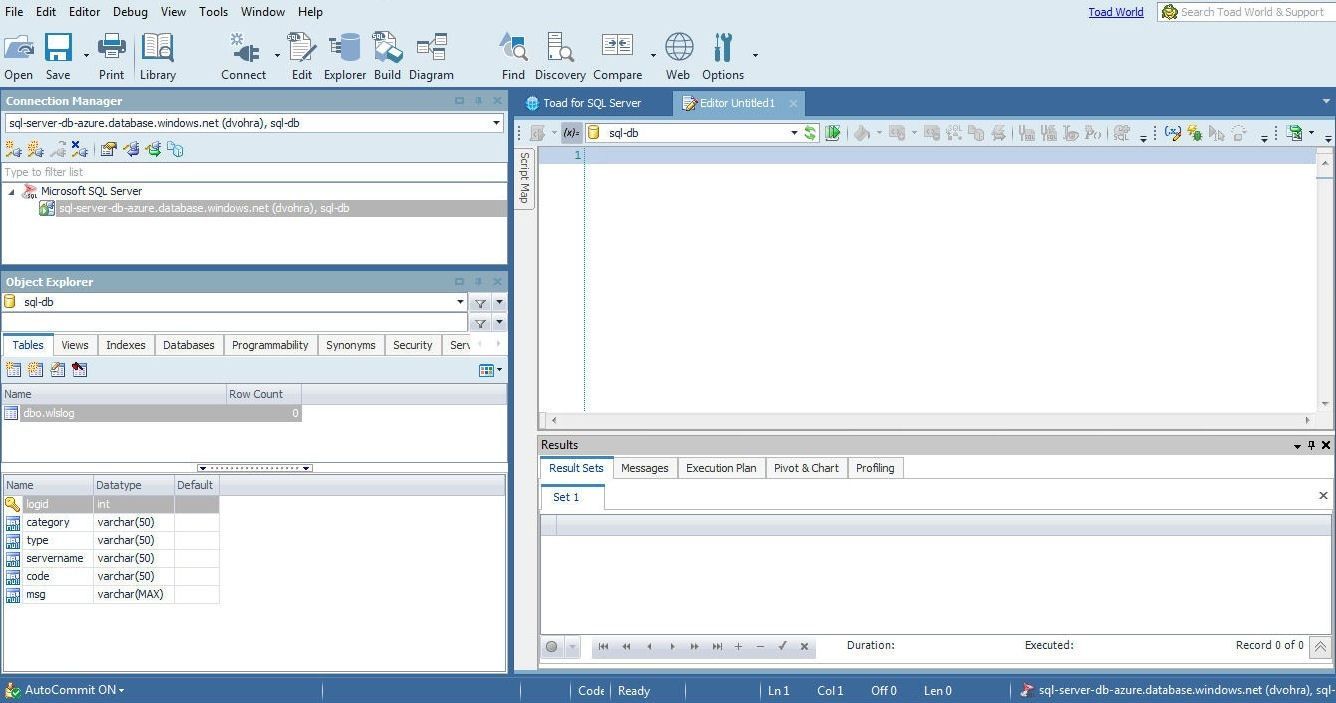Click the first record navigation button
1336x703 pixels.
[x=603, y=647]
